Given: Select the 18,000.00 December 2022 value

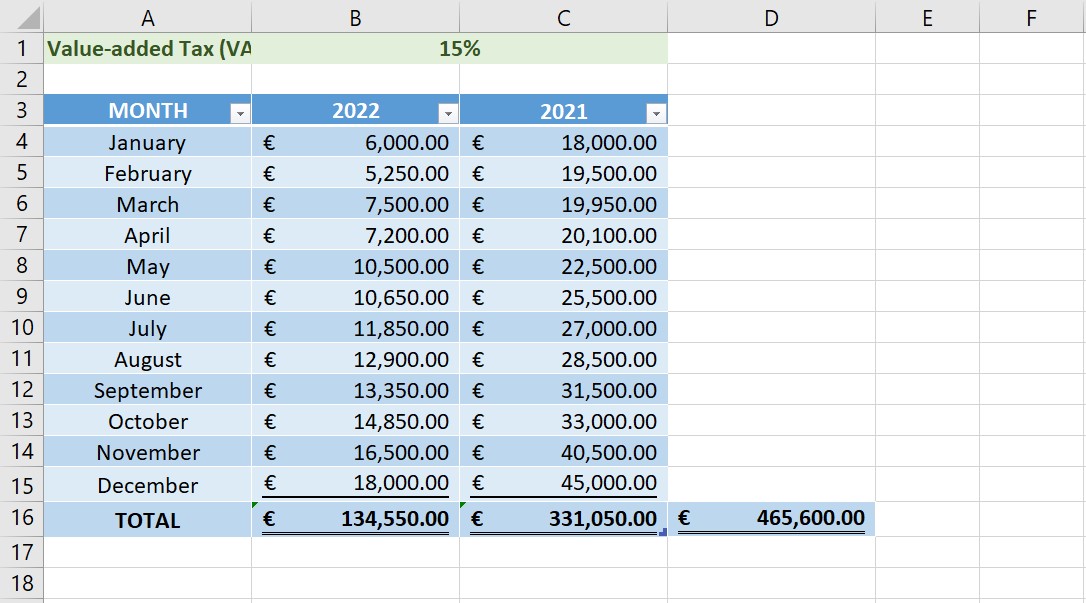Looking at the screenshot, I should click(355, 485).
